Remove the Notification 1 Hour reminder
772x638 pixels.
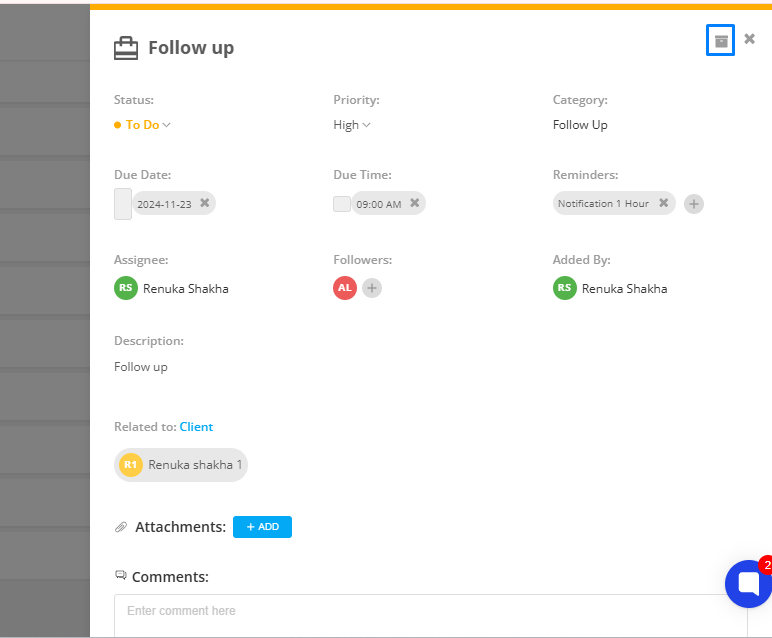(664, 203)
